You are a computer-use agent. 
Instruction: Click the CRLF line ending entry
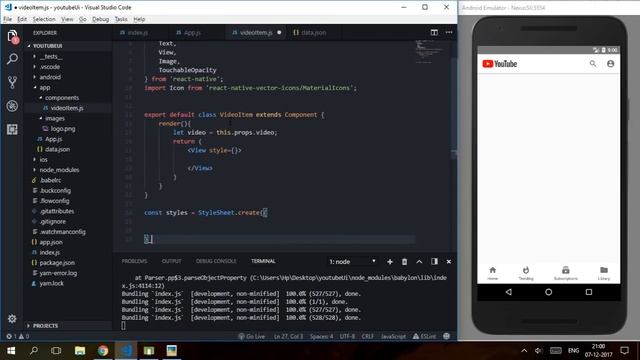click(368, 336)
